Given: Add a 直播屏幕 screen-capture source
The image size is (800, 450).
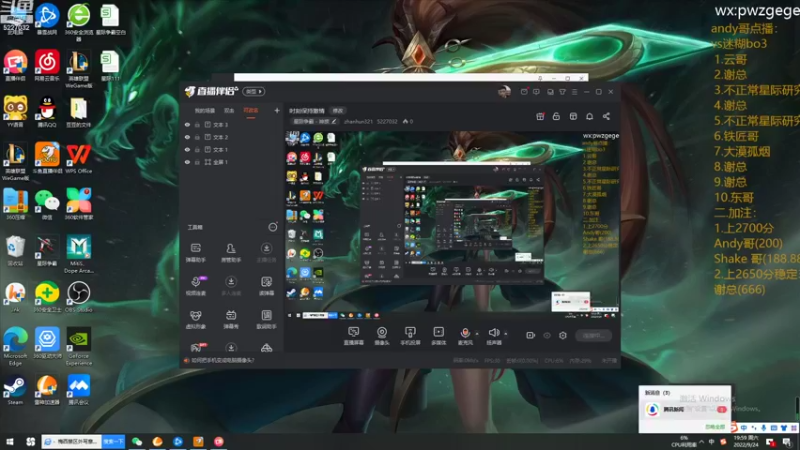Looking at the screenshot, I should [354, 336].
